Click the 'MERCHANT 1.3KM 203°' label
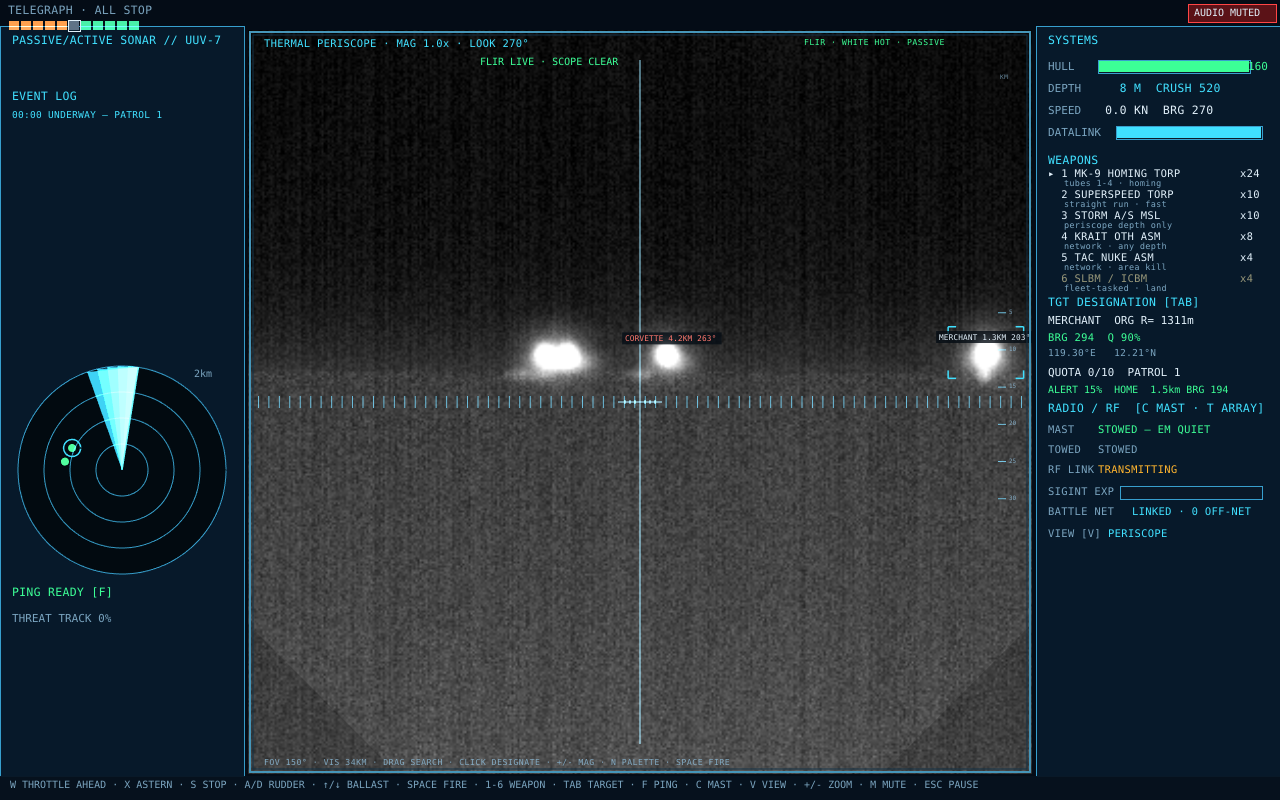This screenshot has width=1280, height=800. [983, 337]
